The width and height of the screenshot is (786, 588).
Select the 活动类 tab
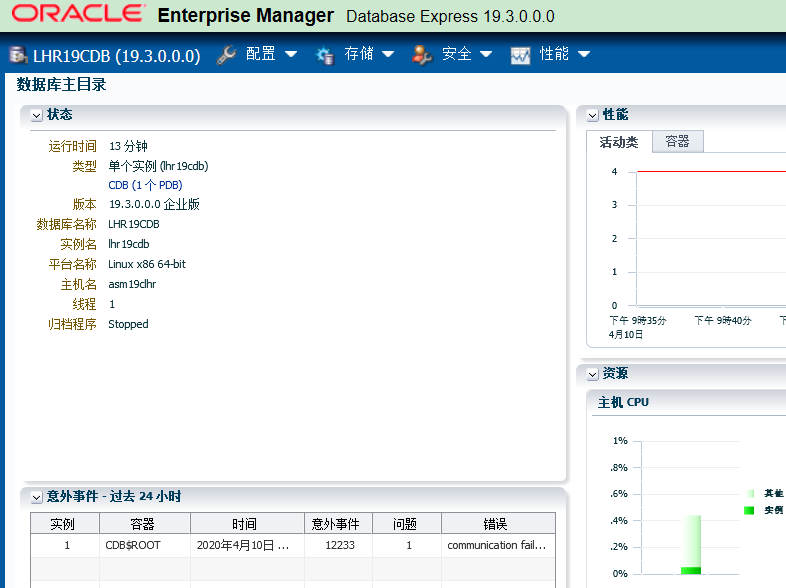click(619, 142)
